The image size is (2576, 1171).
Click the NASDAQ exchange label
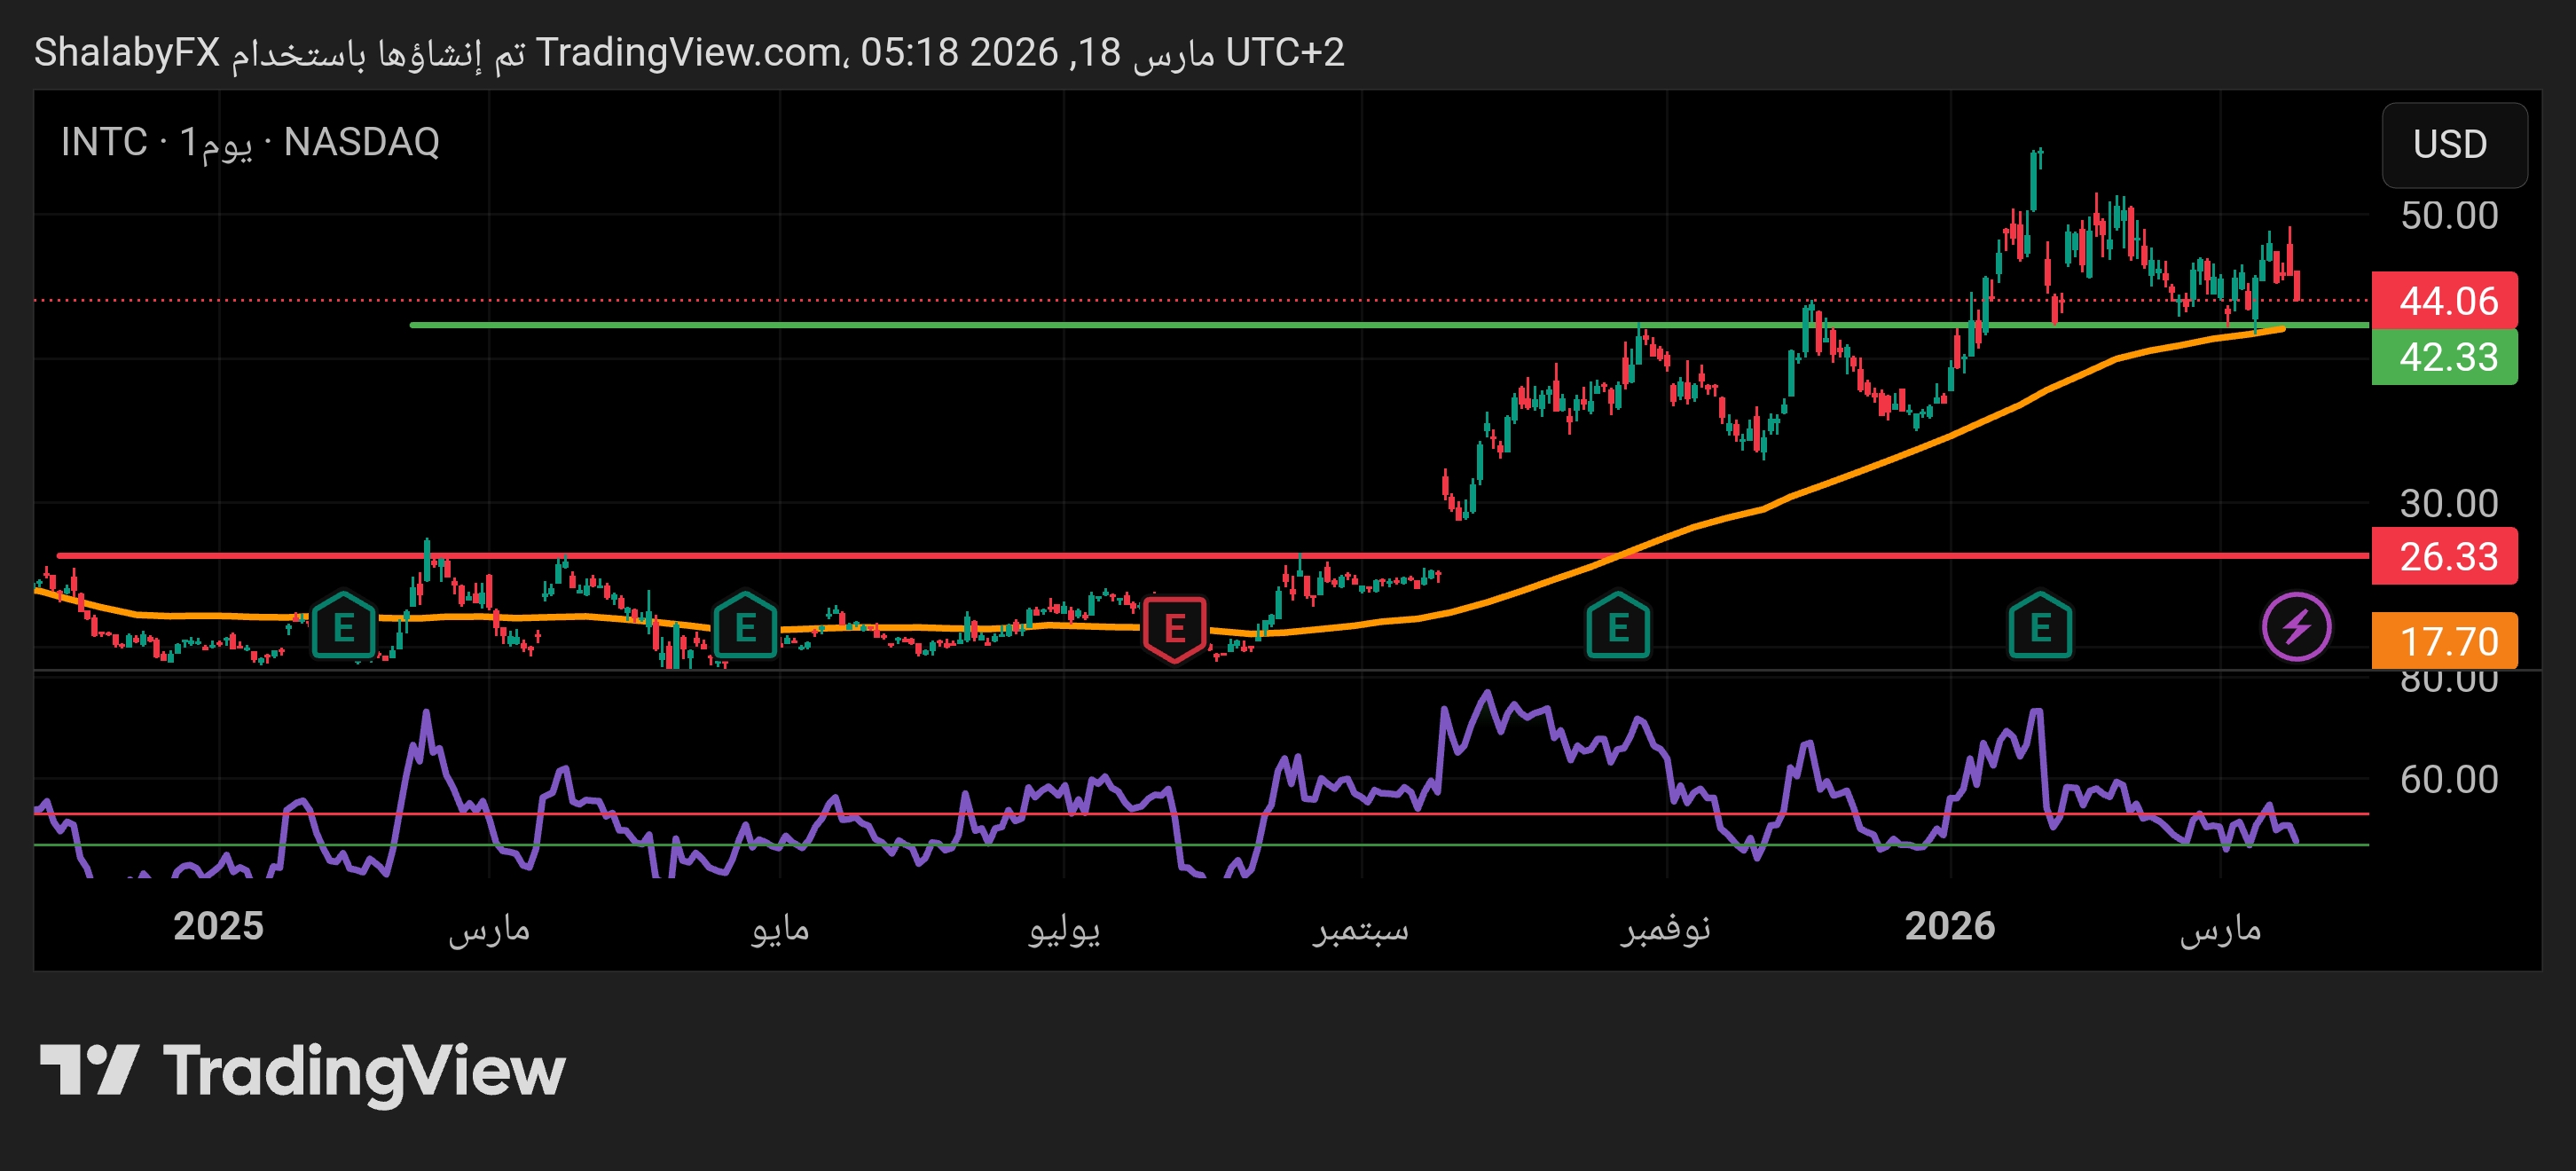[x=361, y=142]
